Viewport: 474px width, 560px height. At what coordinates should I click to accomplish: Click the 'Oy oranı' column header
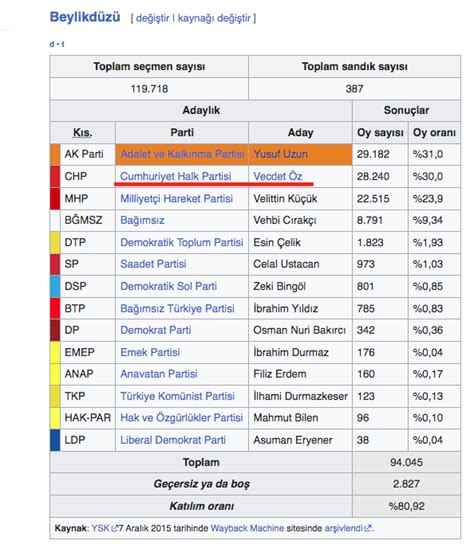pos(434,132)
